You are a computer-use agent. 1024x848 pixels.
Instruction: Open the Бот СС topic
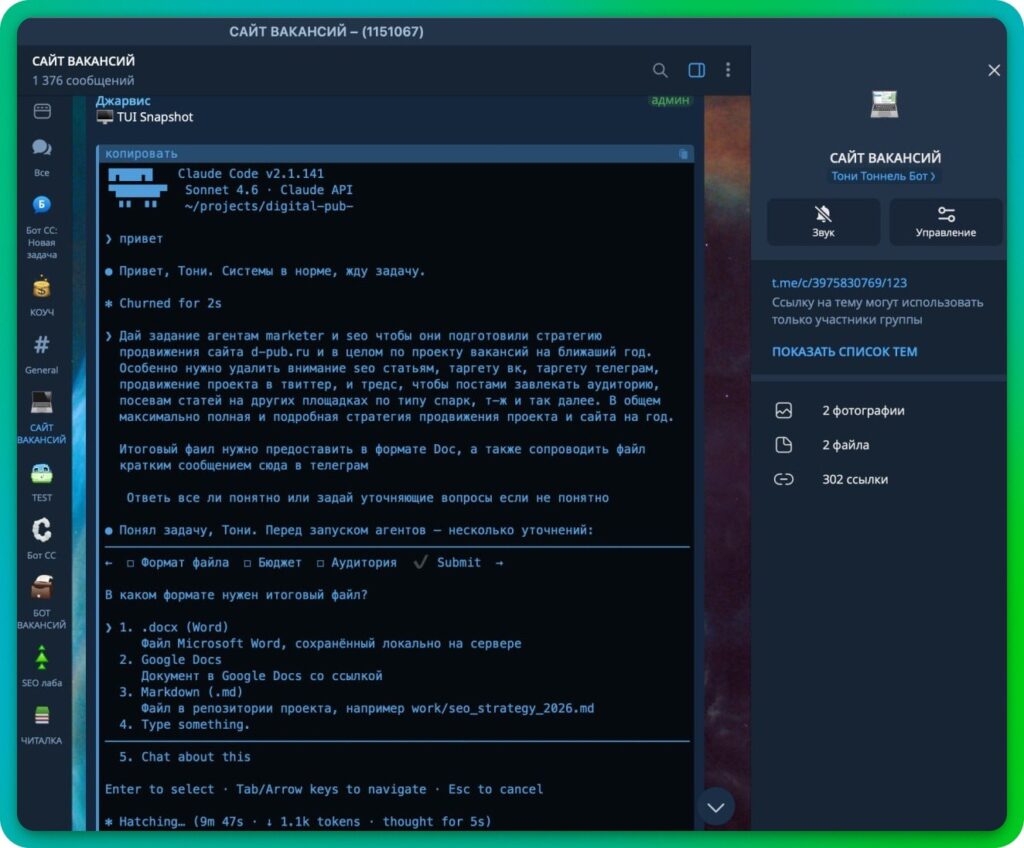42,538
